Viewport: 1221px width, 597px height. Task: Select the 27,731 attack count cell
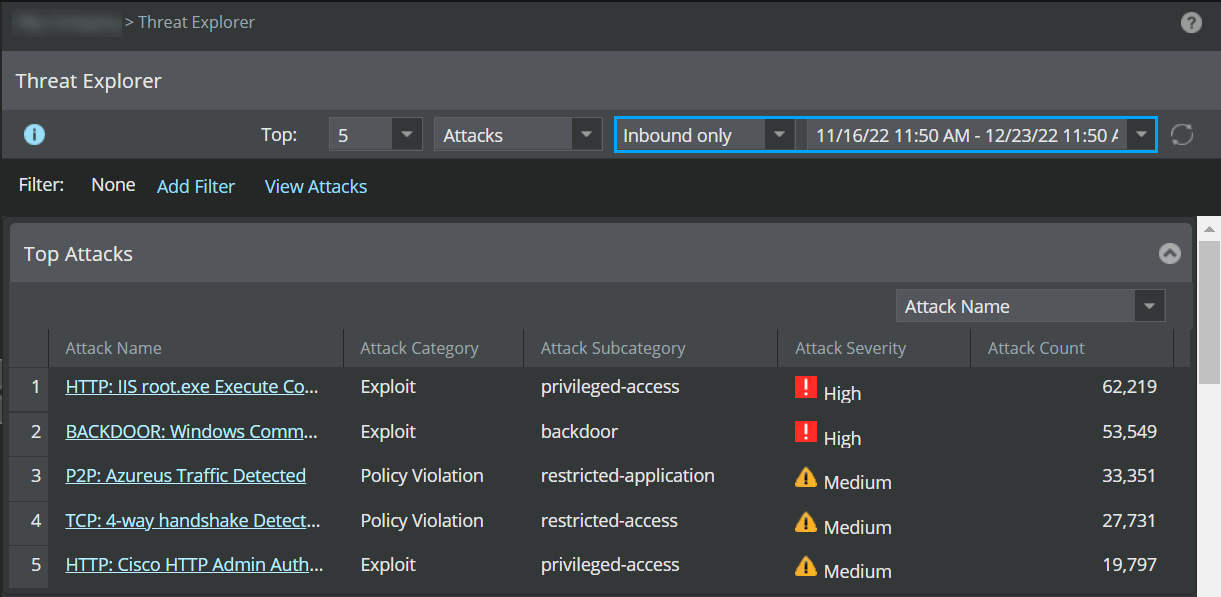coord(1072,521)
